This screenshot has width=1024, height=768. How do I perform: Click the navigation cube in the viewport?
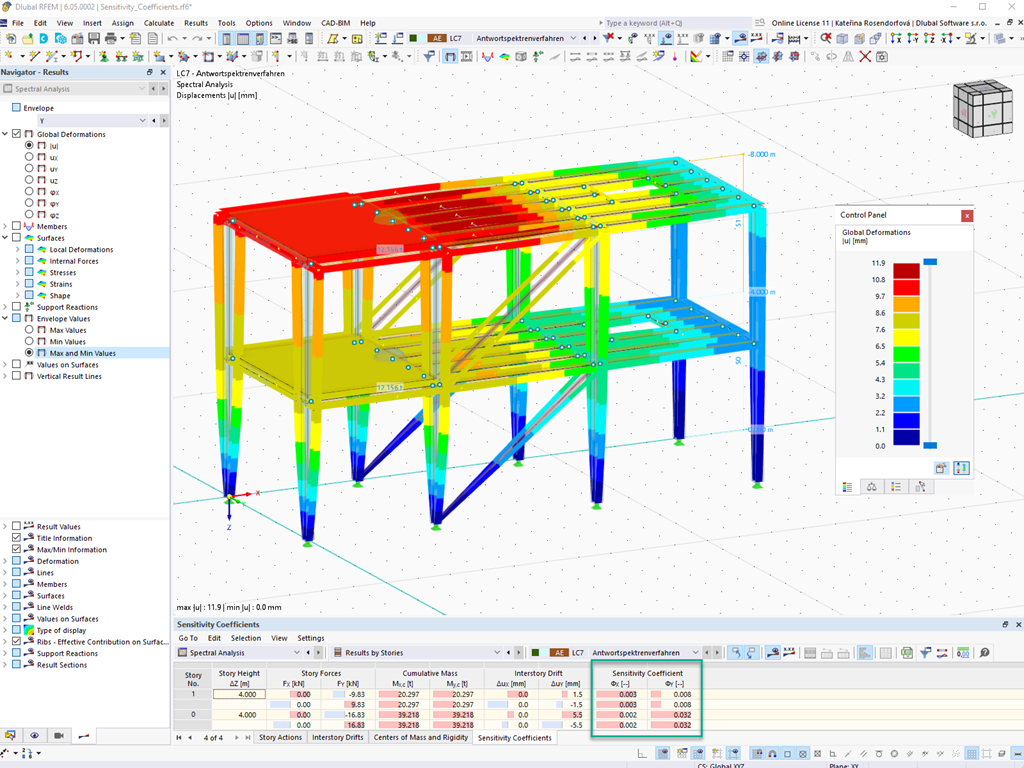point(983,108)
